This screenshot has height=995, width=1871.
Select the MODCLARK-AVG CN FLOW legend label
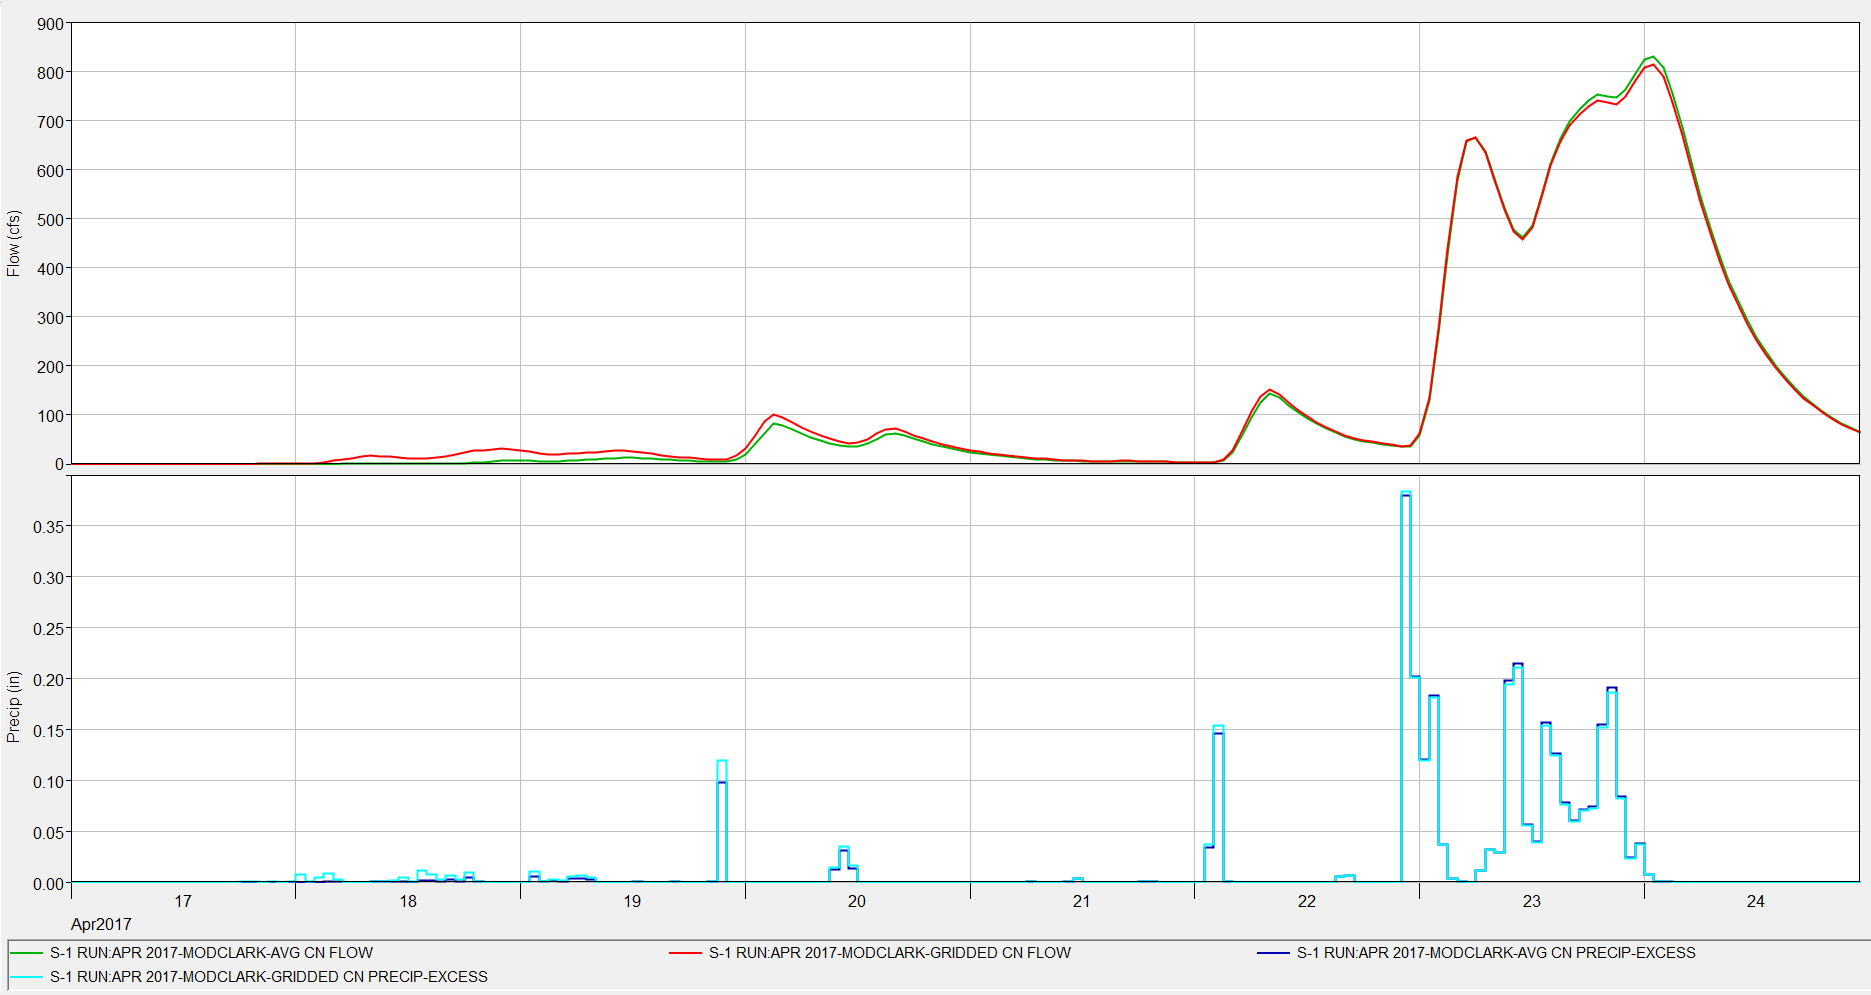[x=211, y=953]
